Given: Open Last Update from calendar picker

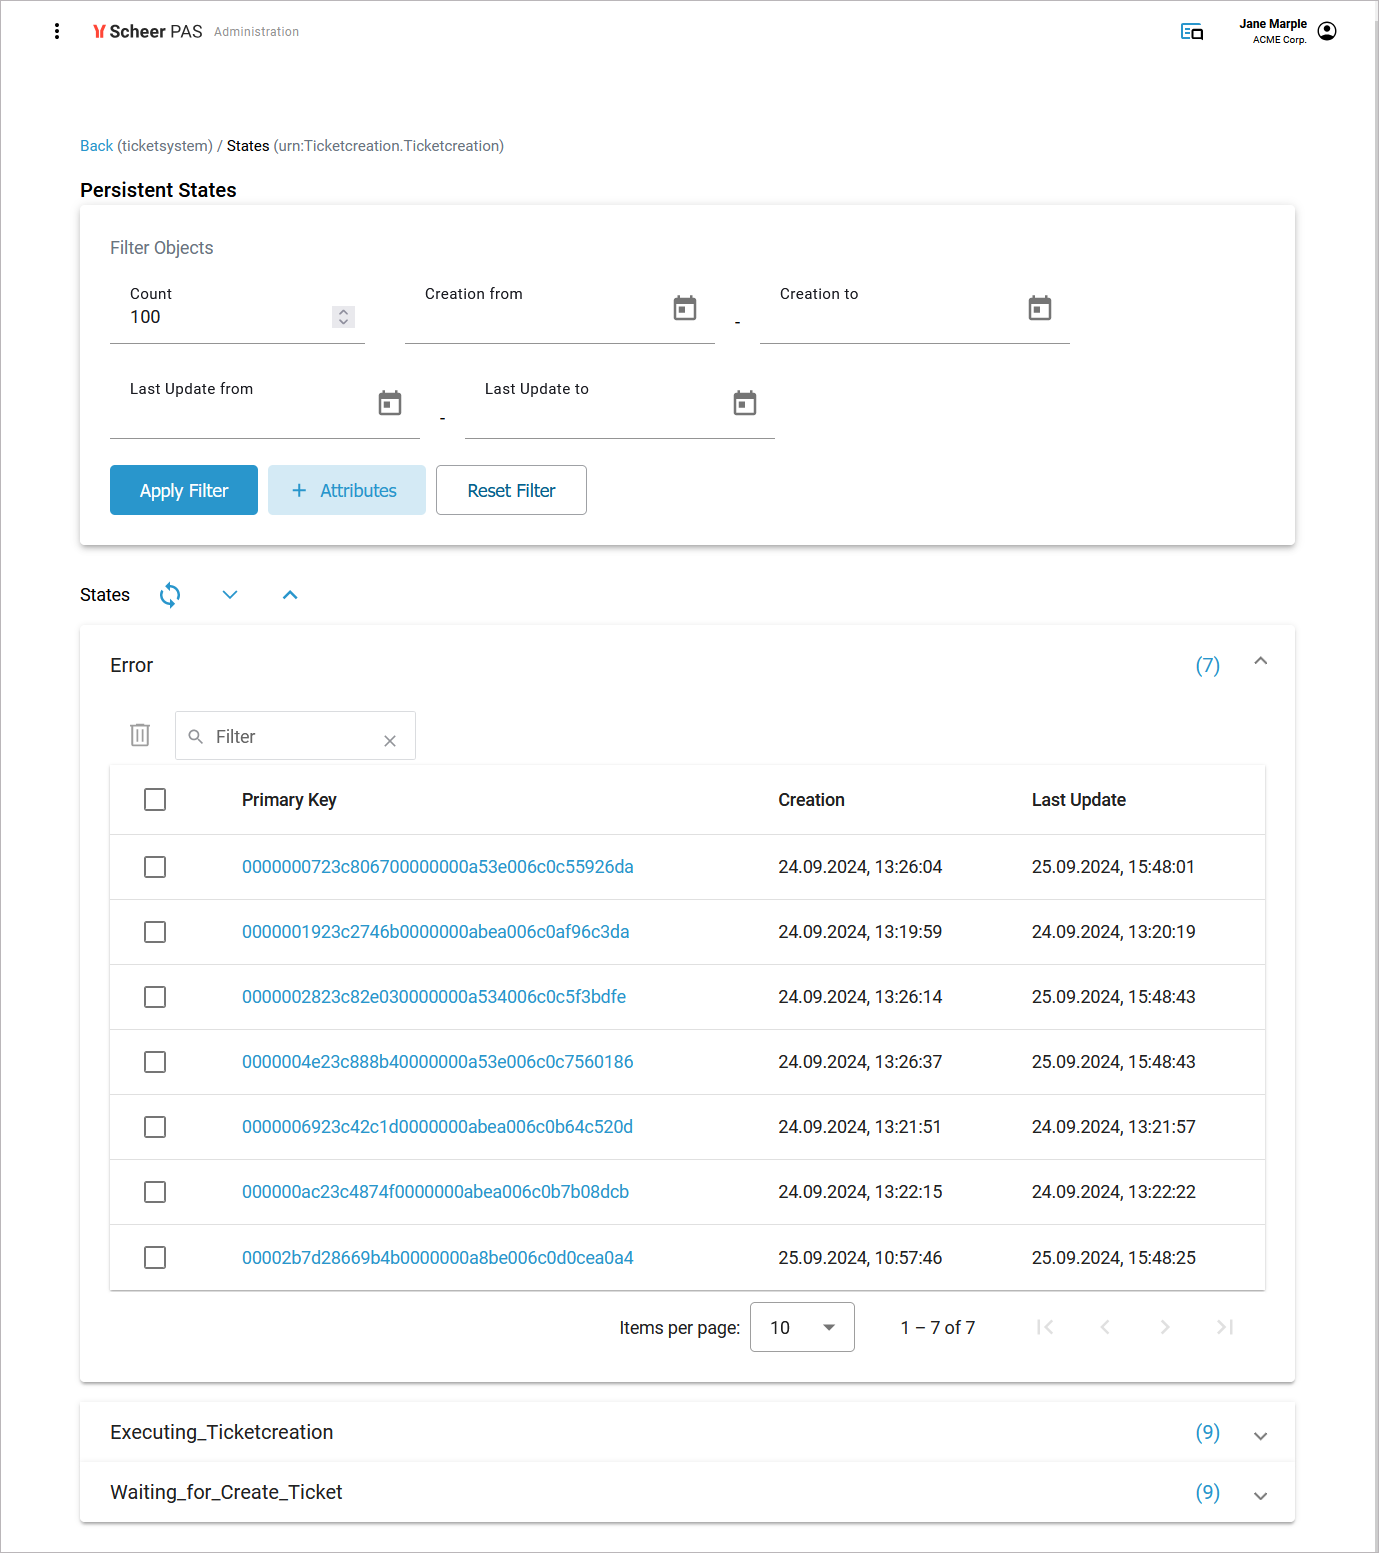Looking at the screenshot, I should [390, 403].
